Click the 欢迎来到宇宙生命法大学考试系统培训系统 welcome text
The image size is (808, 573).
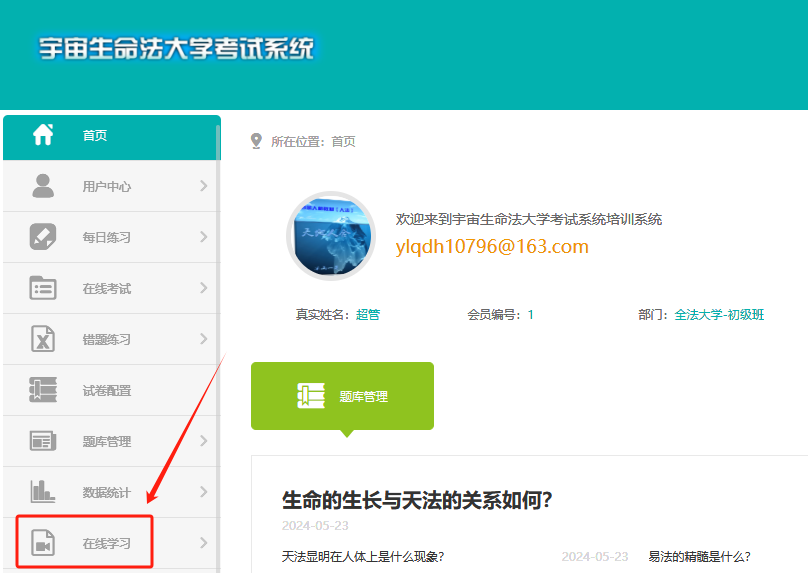click(x=529, y=219)
